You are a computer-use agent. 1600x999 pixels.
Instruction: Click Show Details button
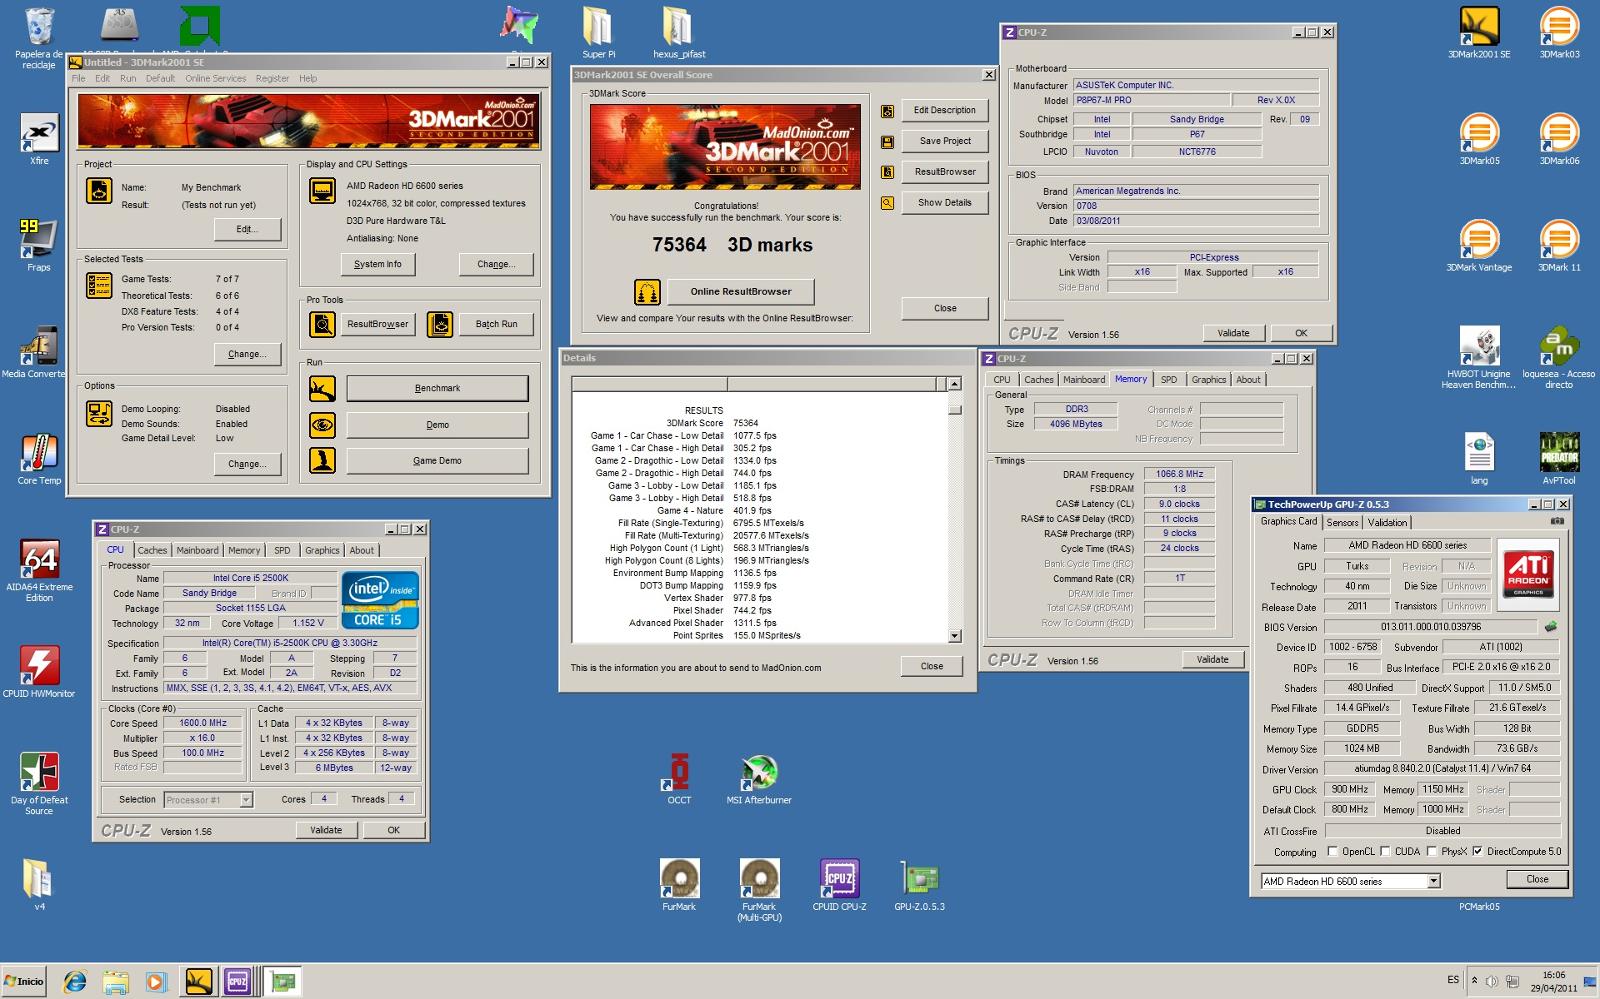[x=945, y=202]
